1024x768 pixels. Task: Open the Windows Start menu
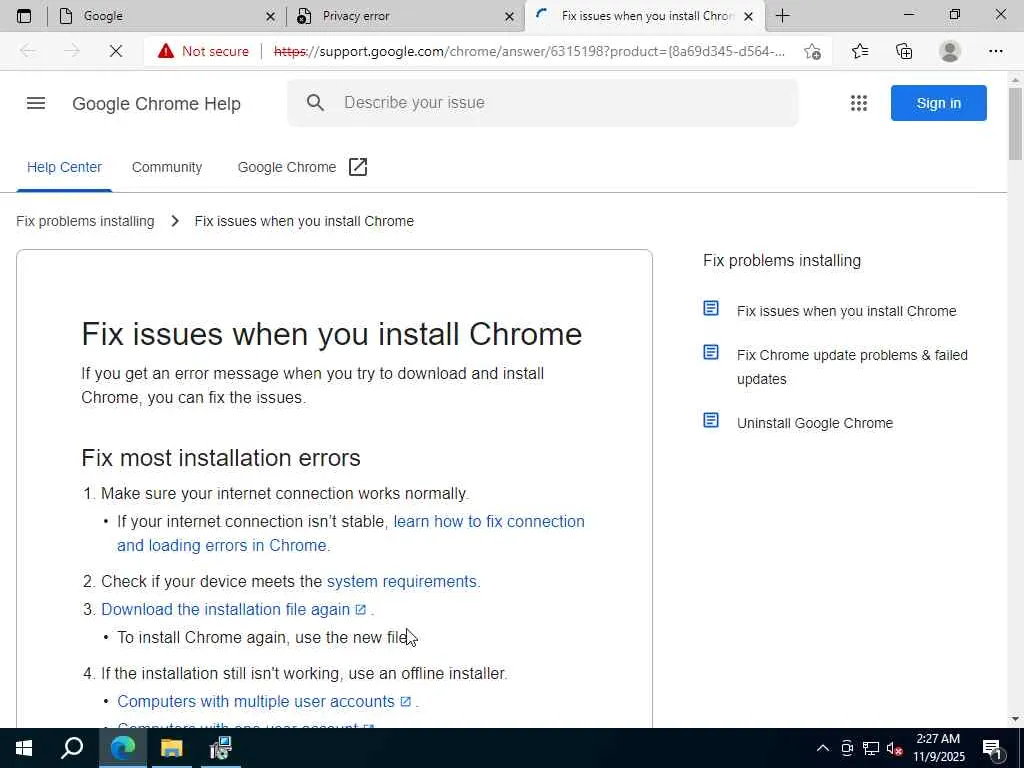click(x=24, y=748)
